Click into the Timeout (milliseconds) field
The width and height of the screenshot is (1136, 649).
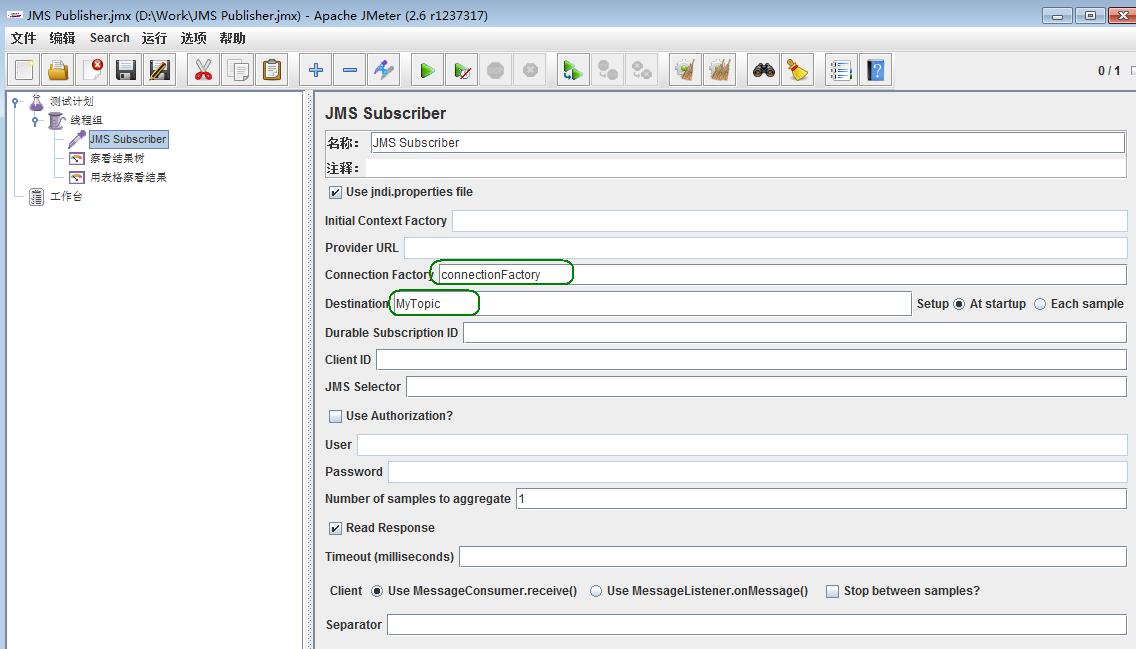[x=792, y=556]
